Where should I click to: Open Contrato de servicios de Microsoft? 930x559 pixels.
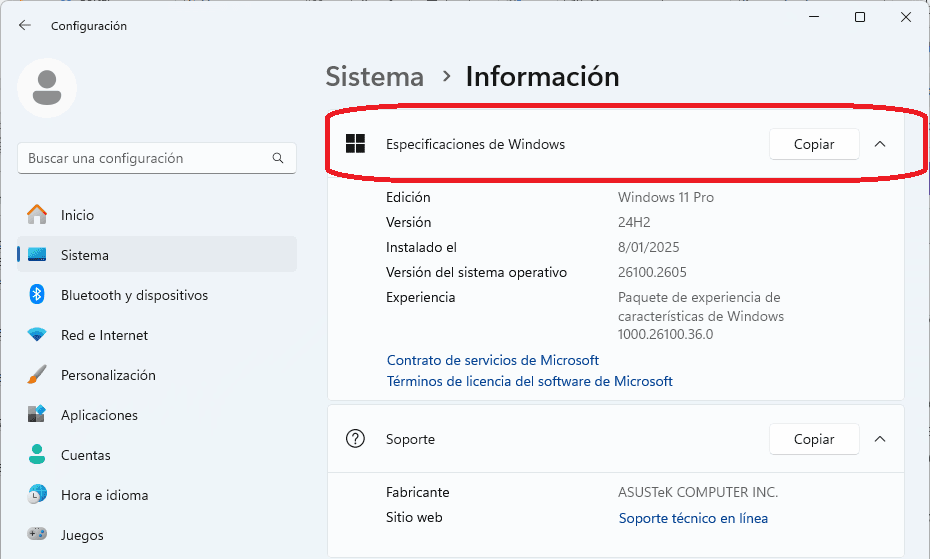(x=493, y=360)
